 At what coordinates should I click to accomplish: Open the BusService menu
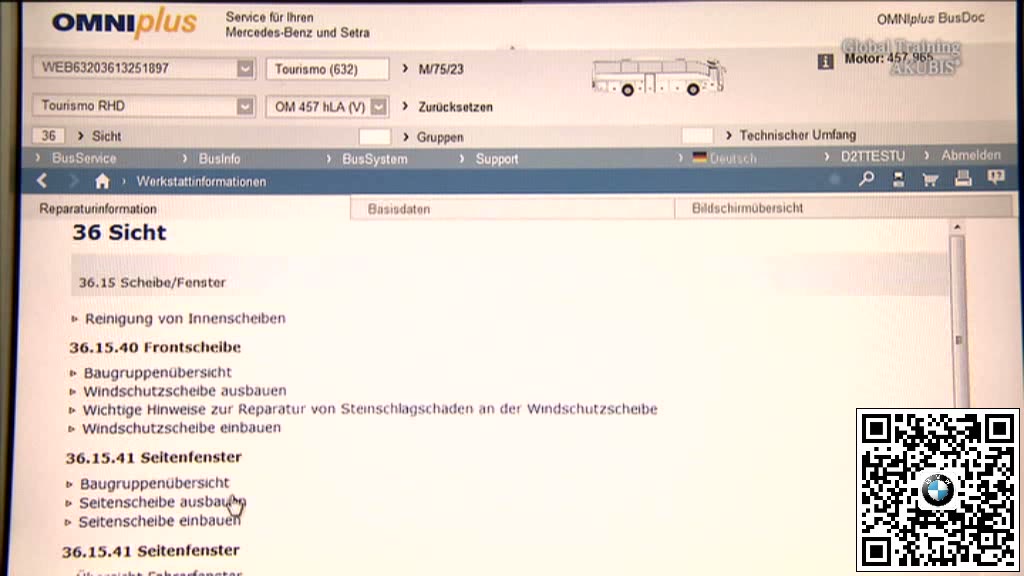click(x=84, y=158)
